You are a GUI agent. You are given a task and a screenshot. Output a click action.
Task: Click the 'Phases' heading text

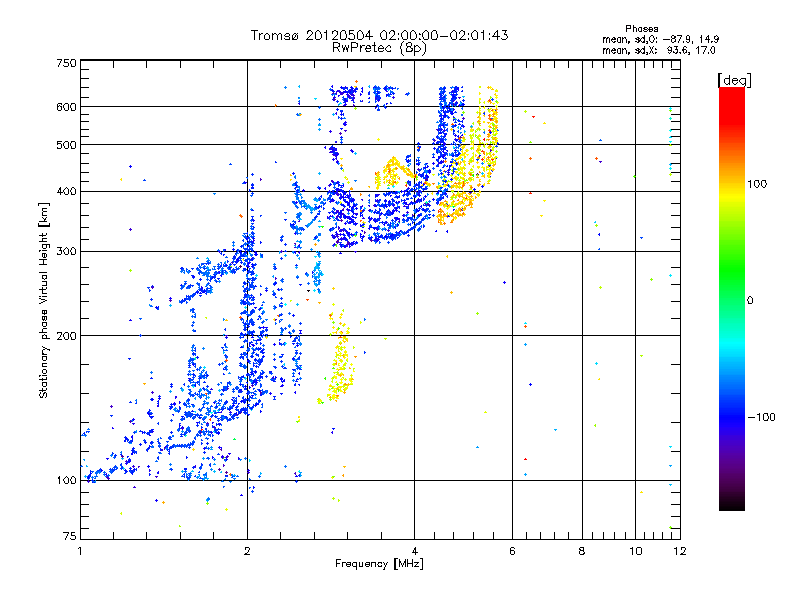[642, 29]
